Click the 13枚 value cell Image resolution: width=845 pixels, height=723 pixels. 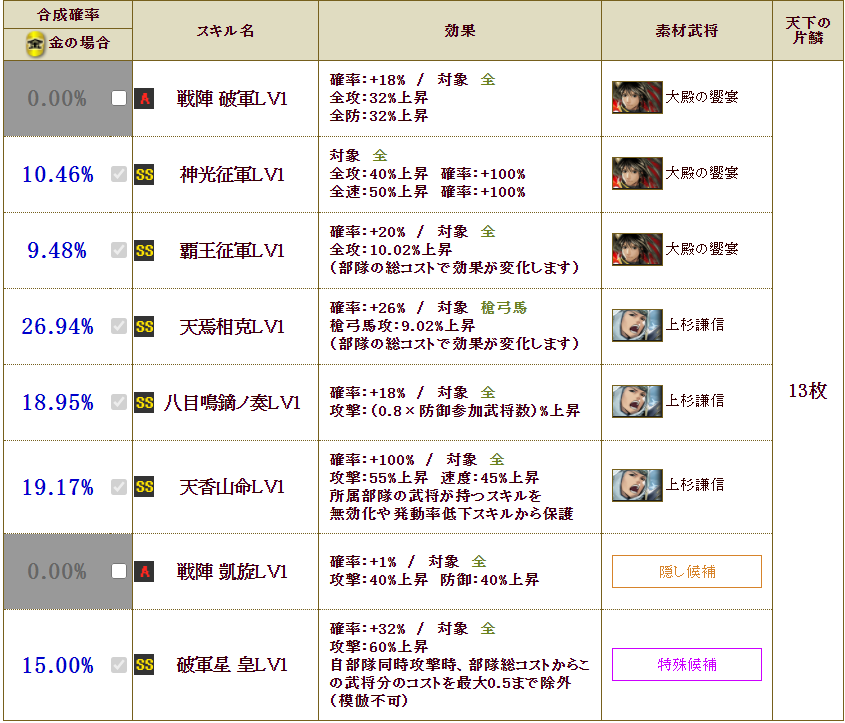808,391
